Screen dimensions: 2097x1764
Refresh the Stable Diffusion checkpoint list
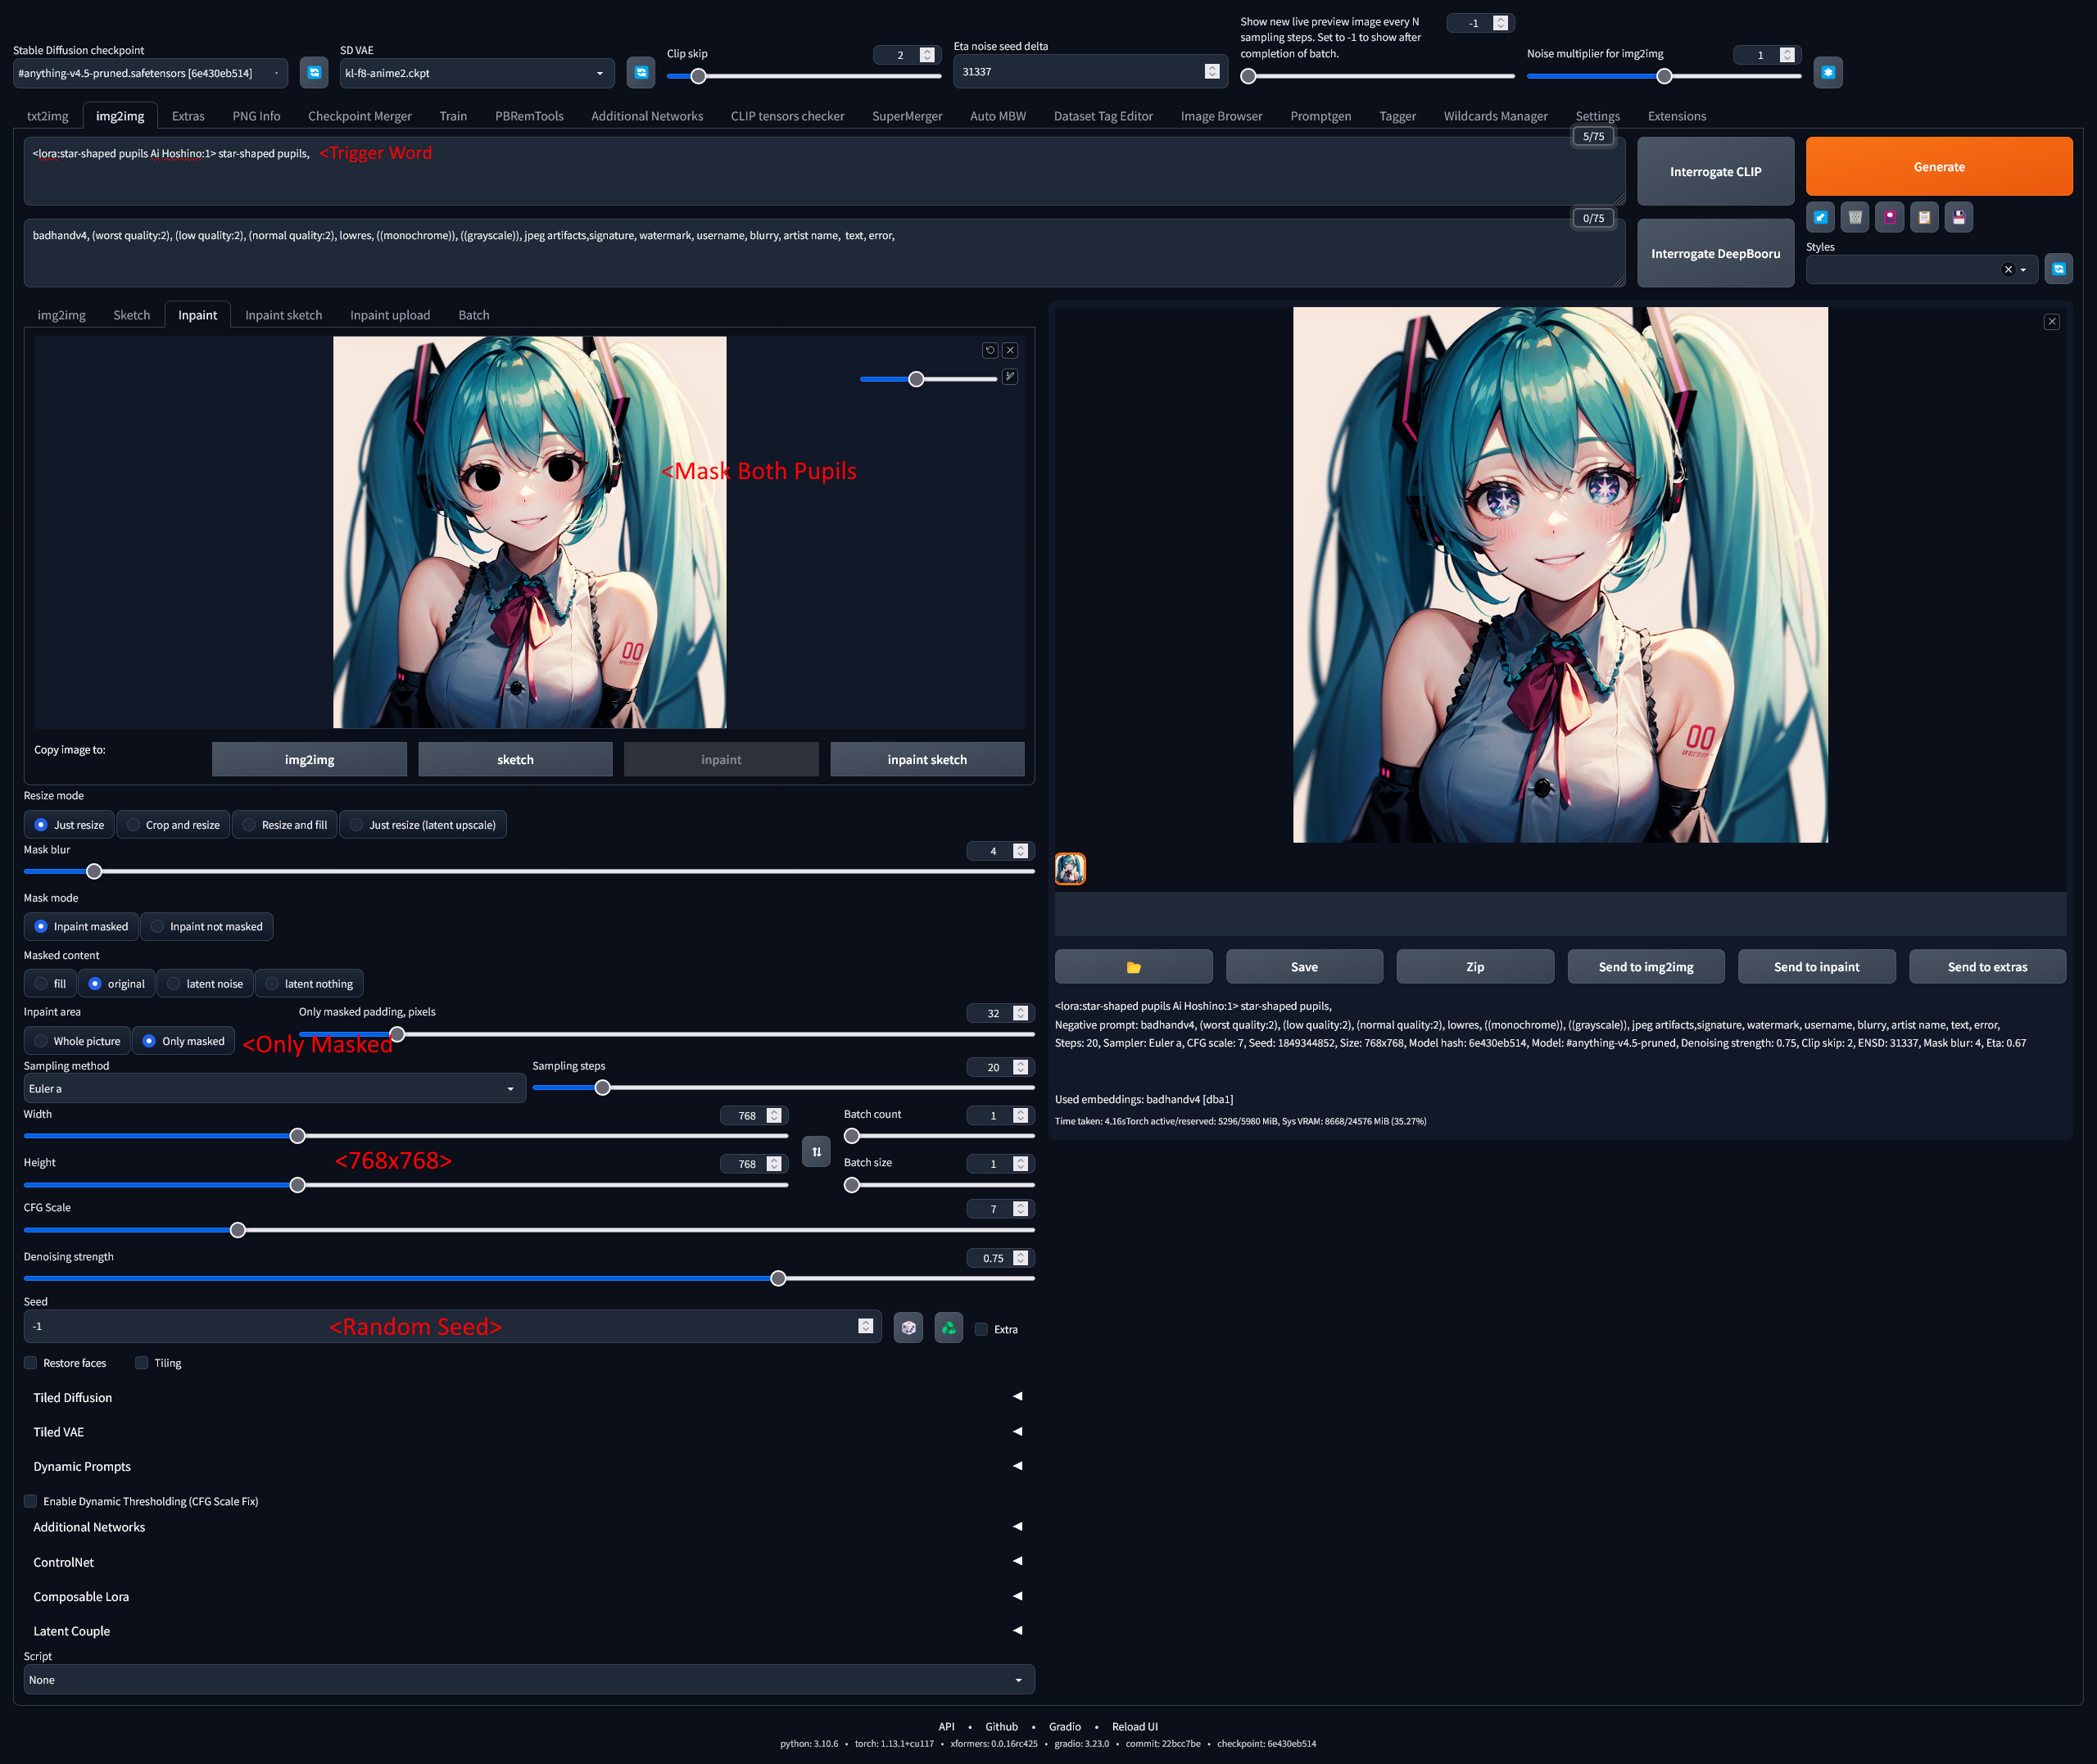point(314,73)
